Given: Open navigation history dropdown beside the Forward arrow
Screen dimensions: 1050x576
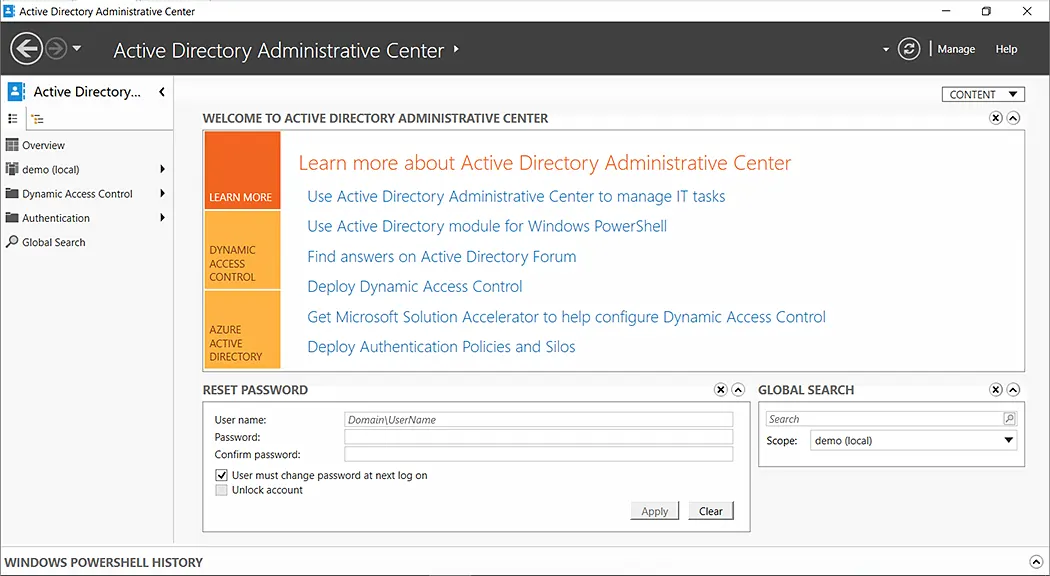Looking at the screenshot, I should pos(76,48).
